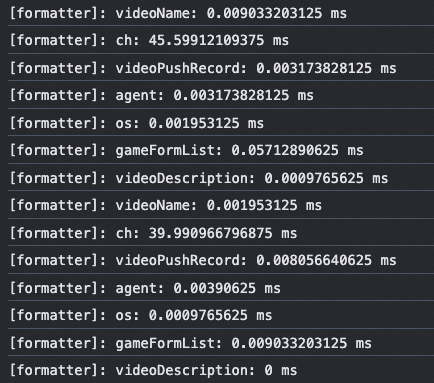Select the gameFormList 0.05712890625 ms line
Screen dimensions: 434x383
click(186, 150)
